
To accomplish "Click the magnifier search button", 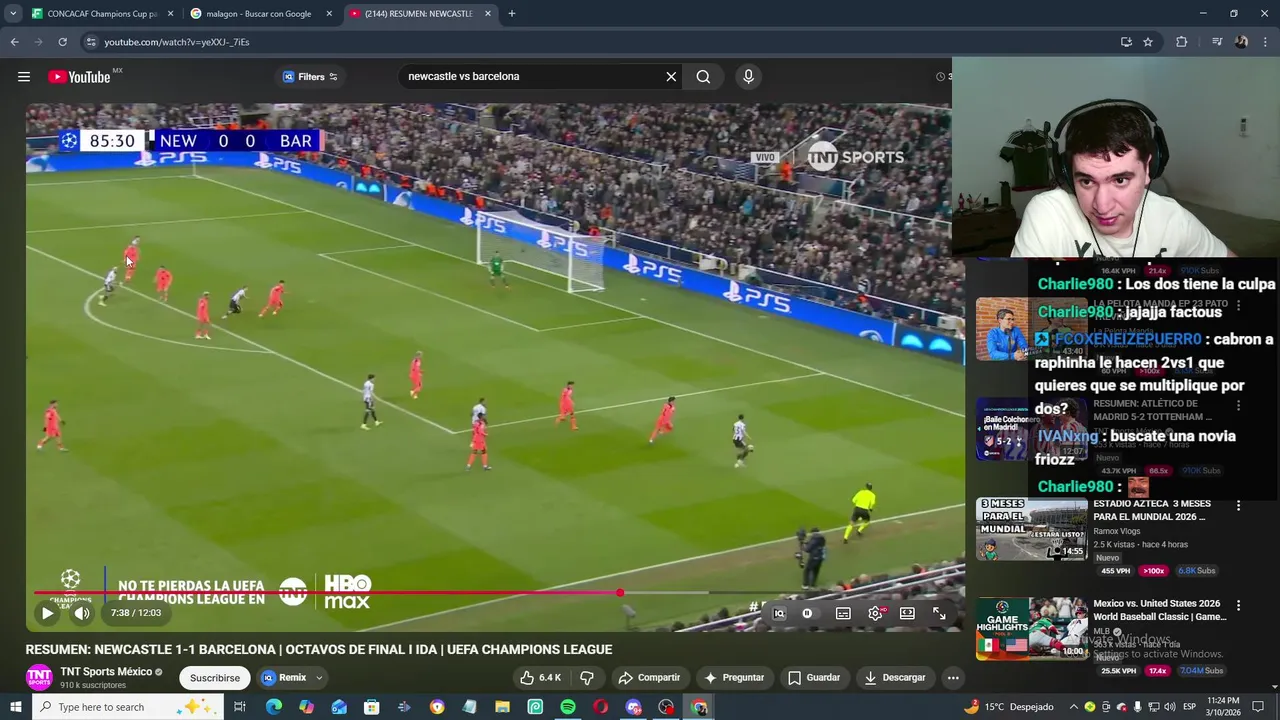I will pyautogui.click(x=703, y=76).
